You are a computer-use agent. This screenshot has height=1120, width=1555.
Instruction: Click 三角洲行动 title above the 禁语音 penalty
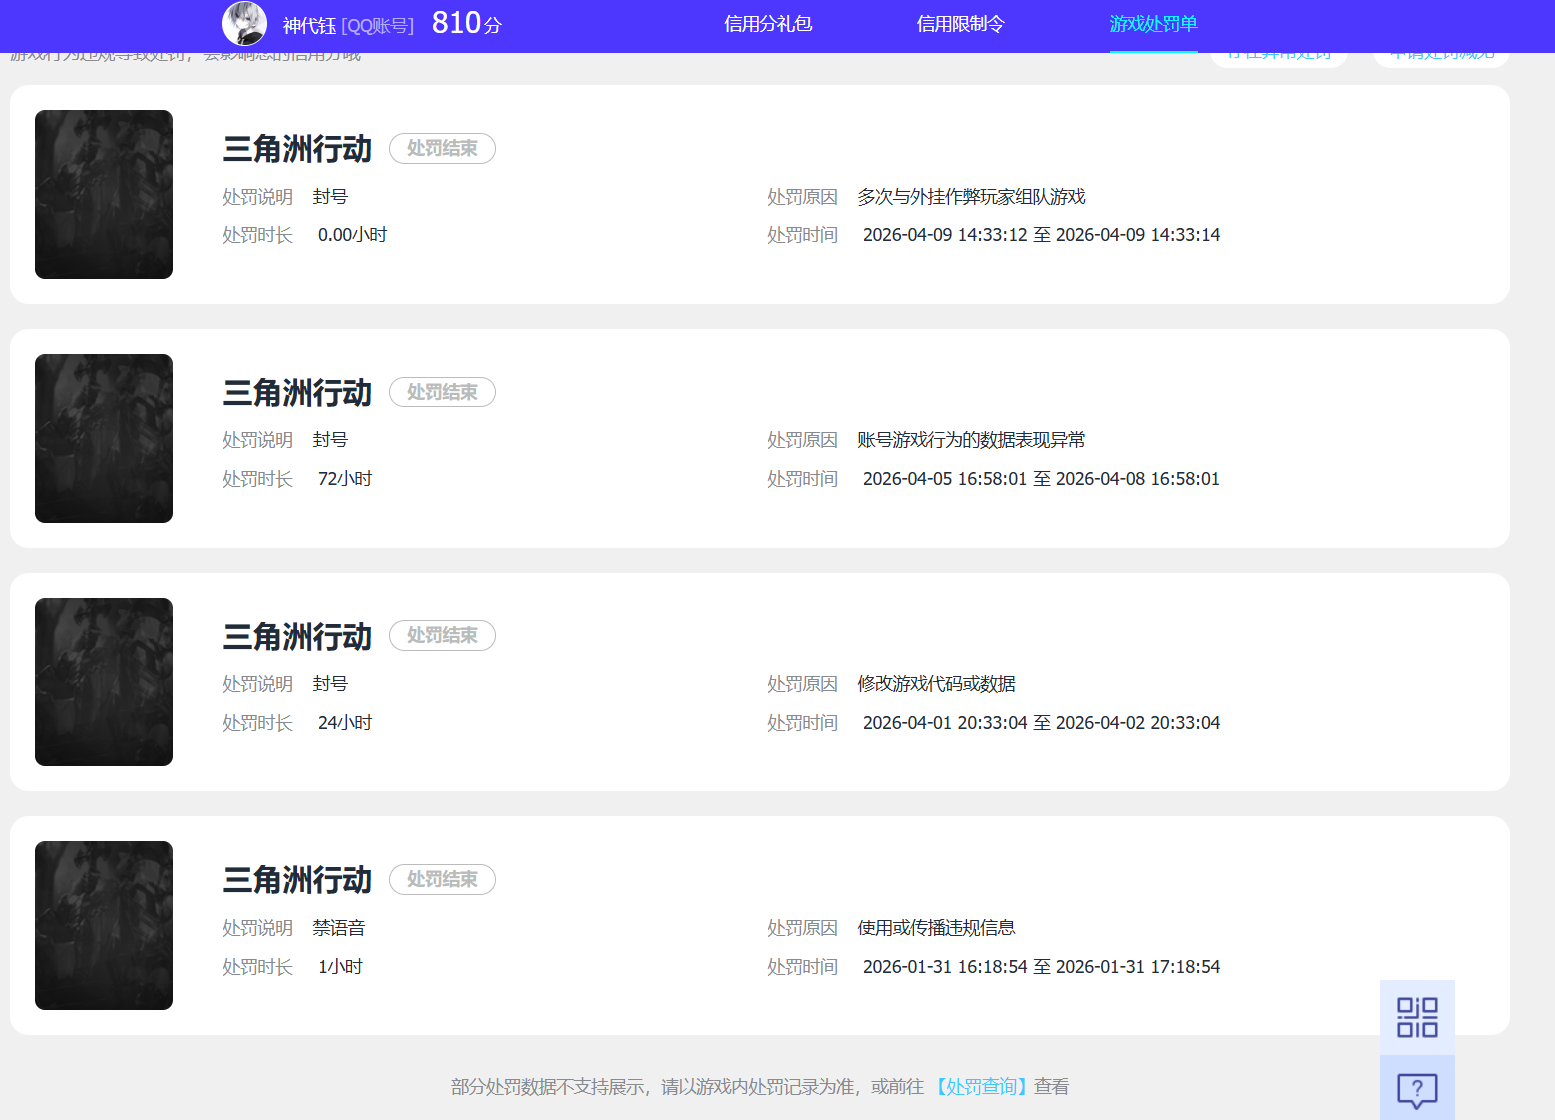[297, 880]
